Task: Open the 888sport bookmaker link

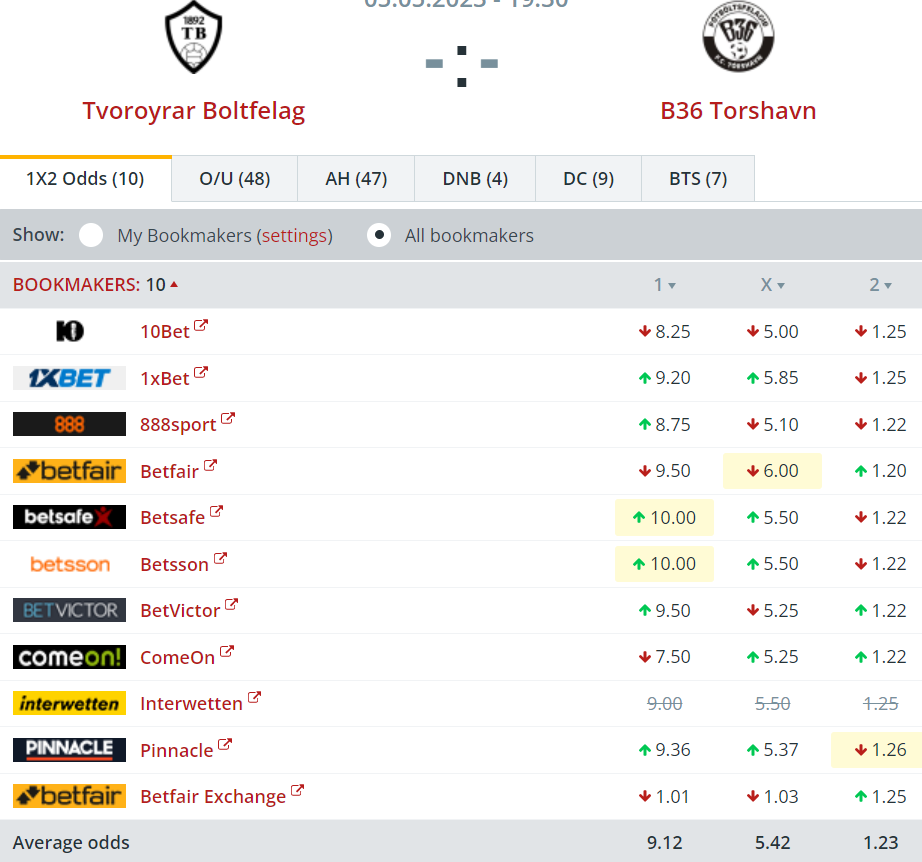Action: click(x=178, y=425)
